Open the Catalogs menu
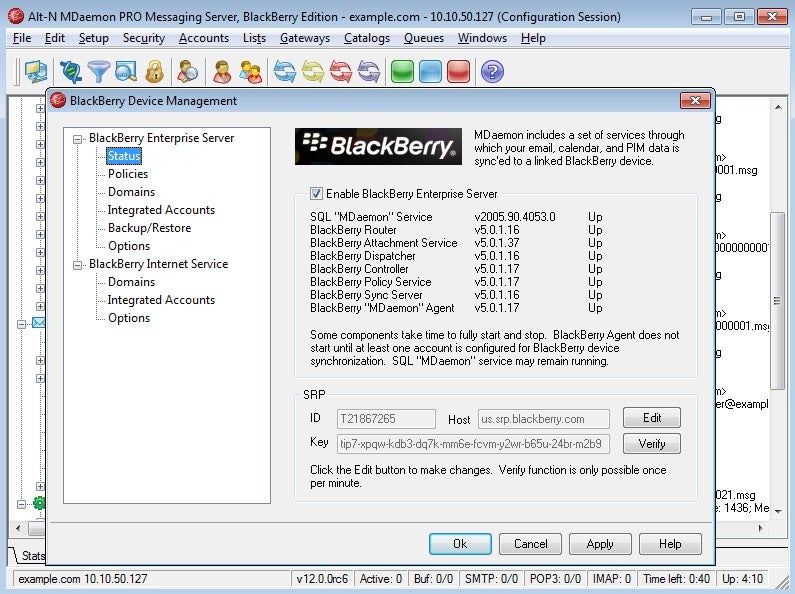Screen dimensions: 795x594 click(x=367, y=38)
